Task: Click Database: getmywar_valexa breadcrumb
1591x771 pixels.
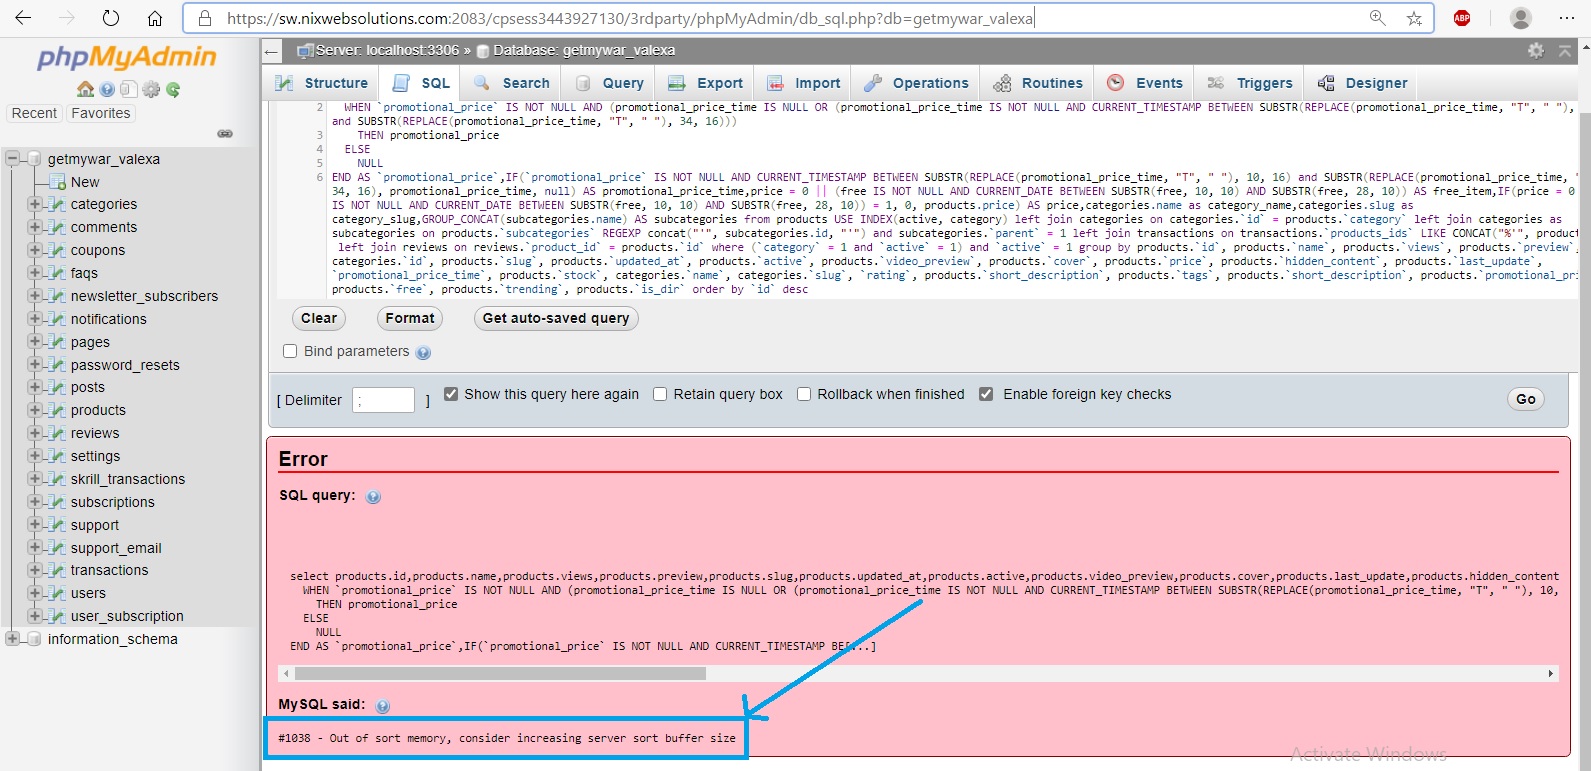Action: point(584,50)
